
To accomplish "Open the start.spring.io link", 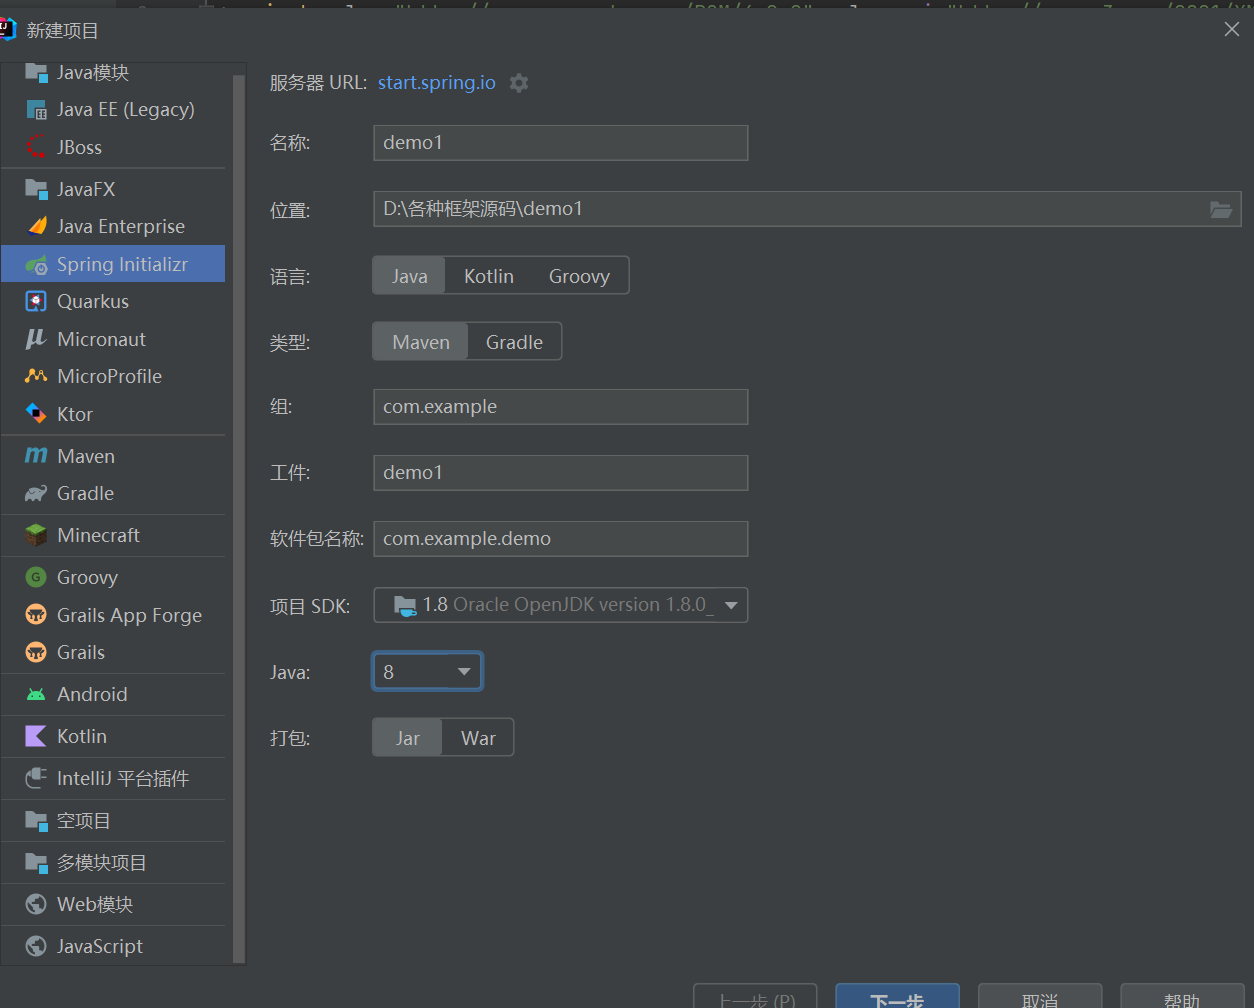I will [436, 82].
